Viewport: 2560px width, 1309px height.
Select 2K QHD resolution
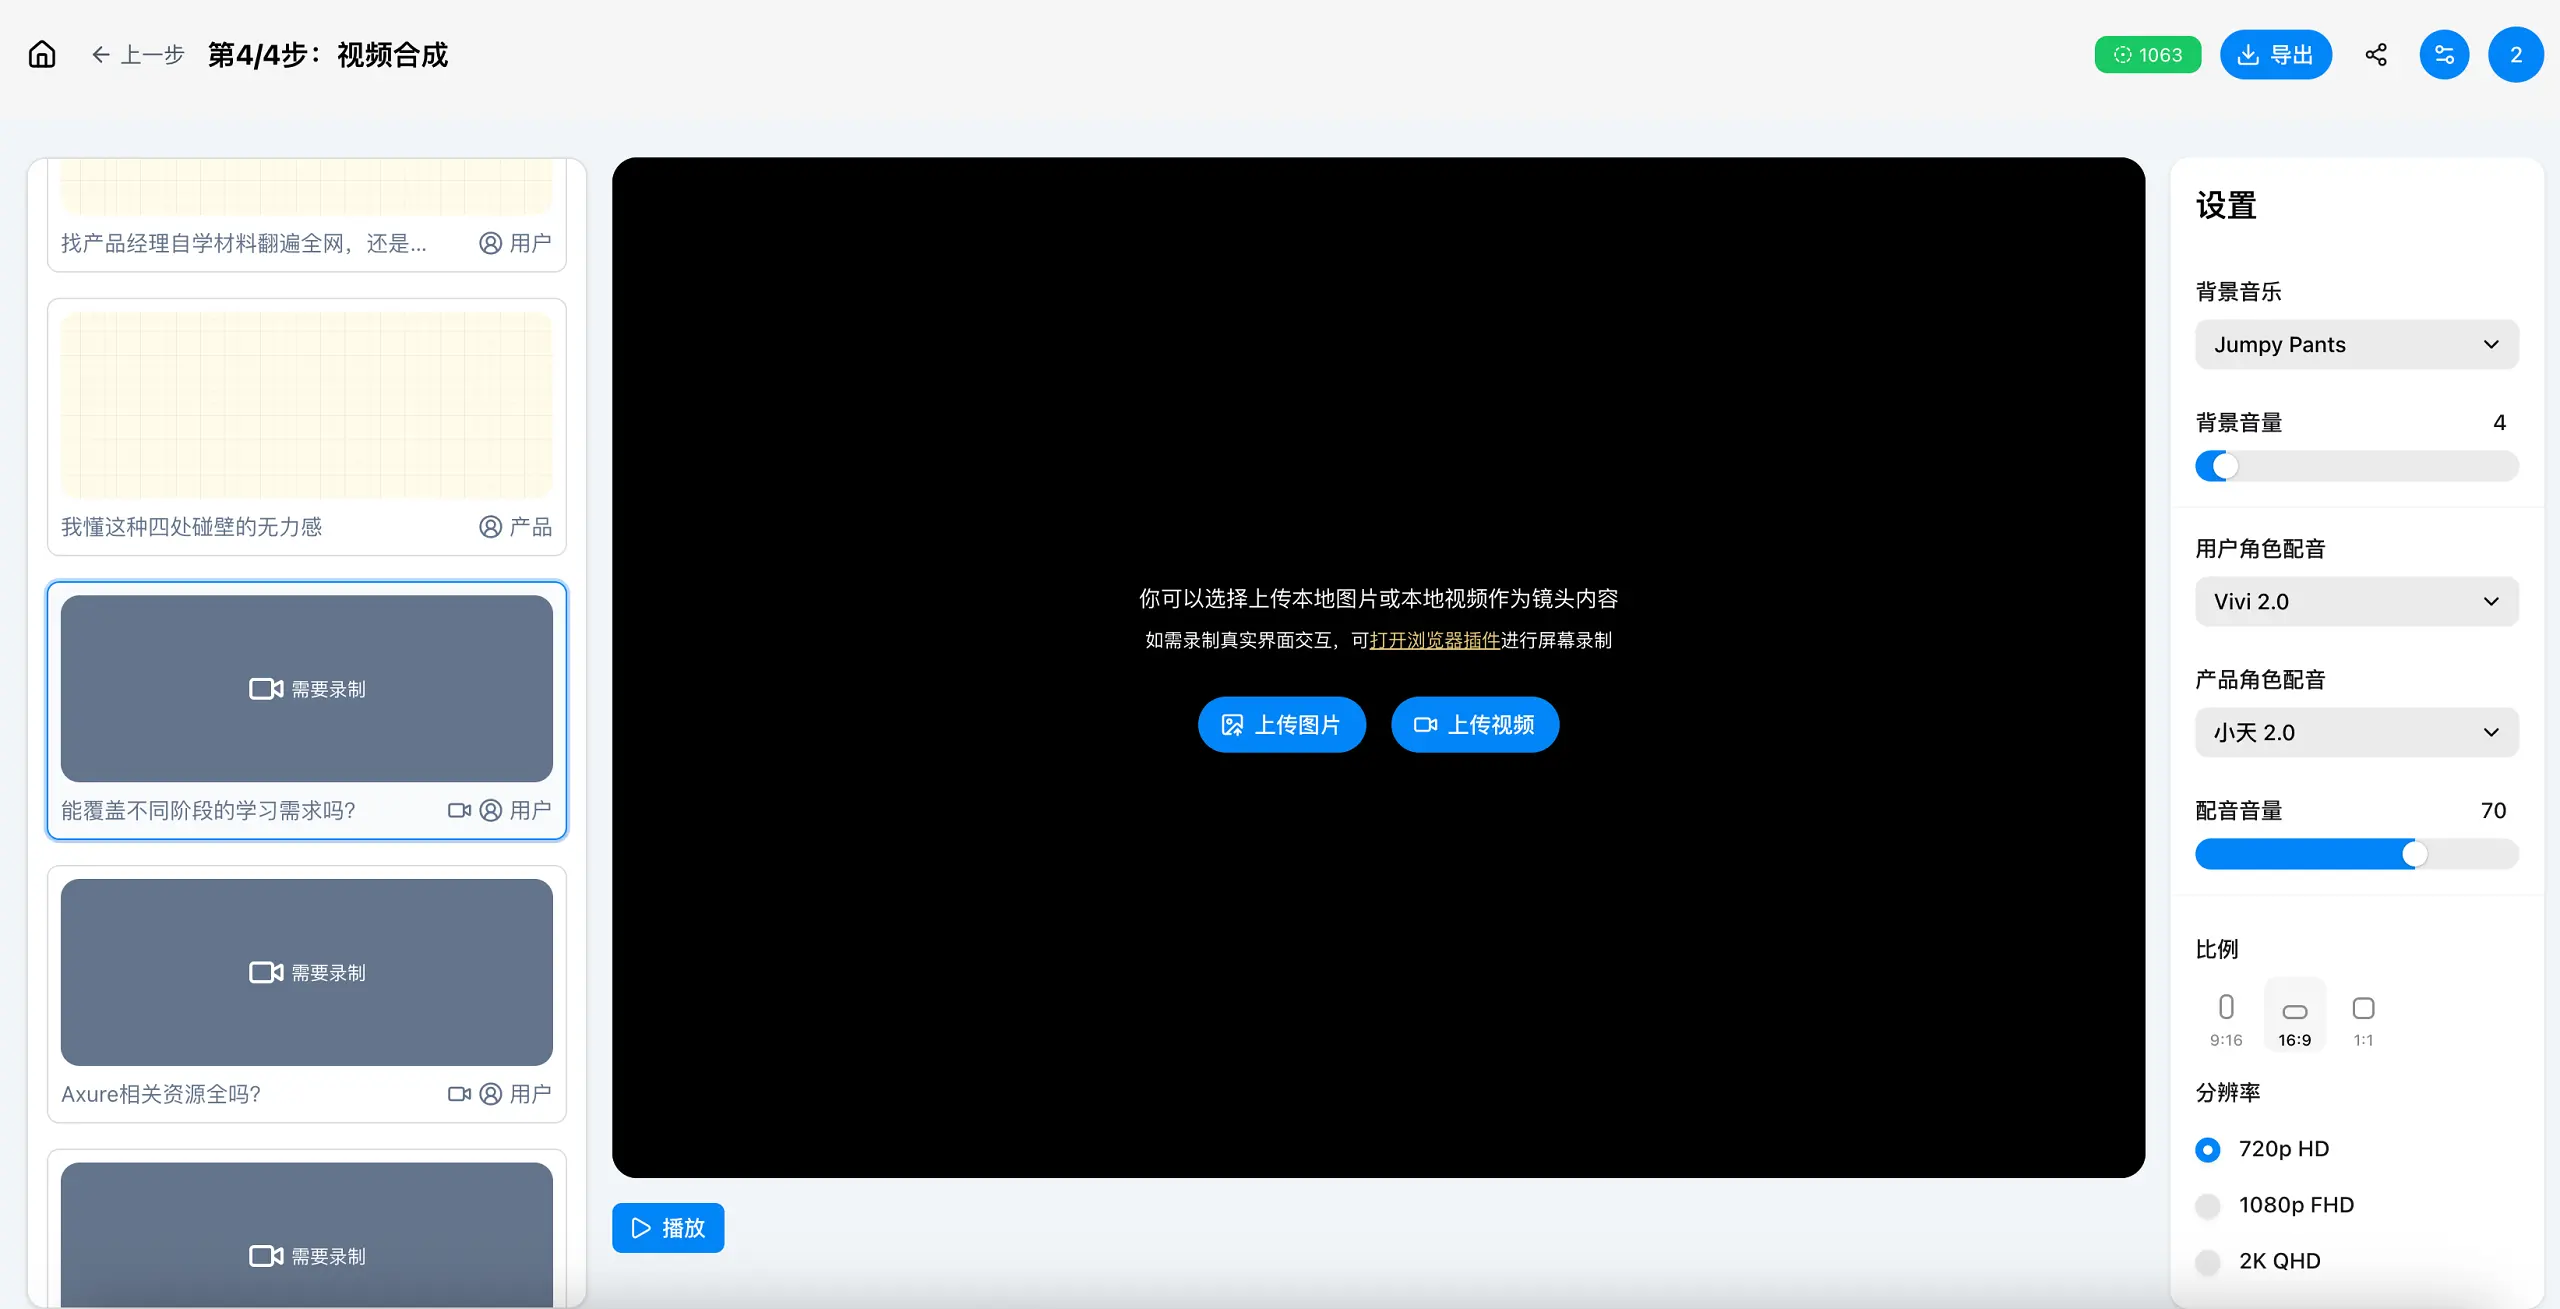2208,1261
